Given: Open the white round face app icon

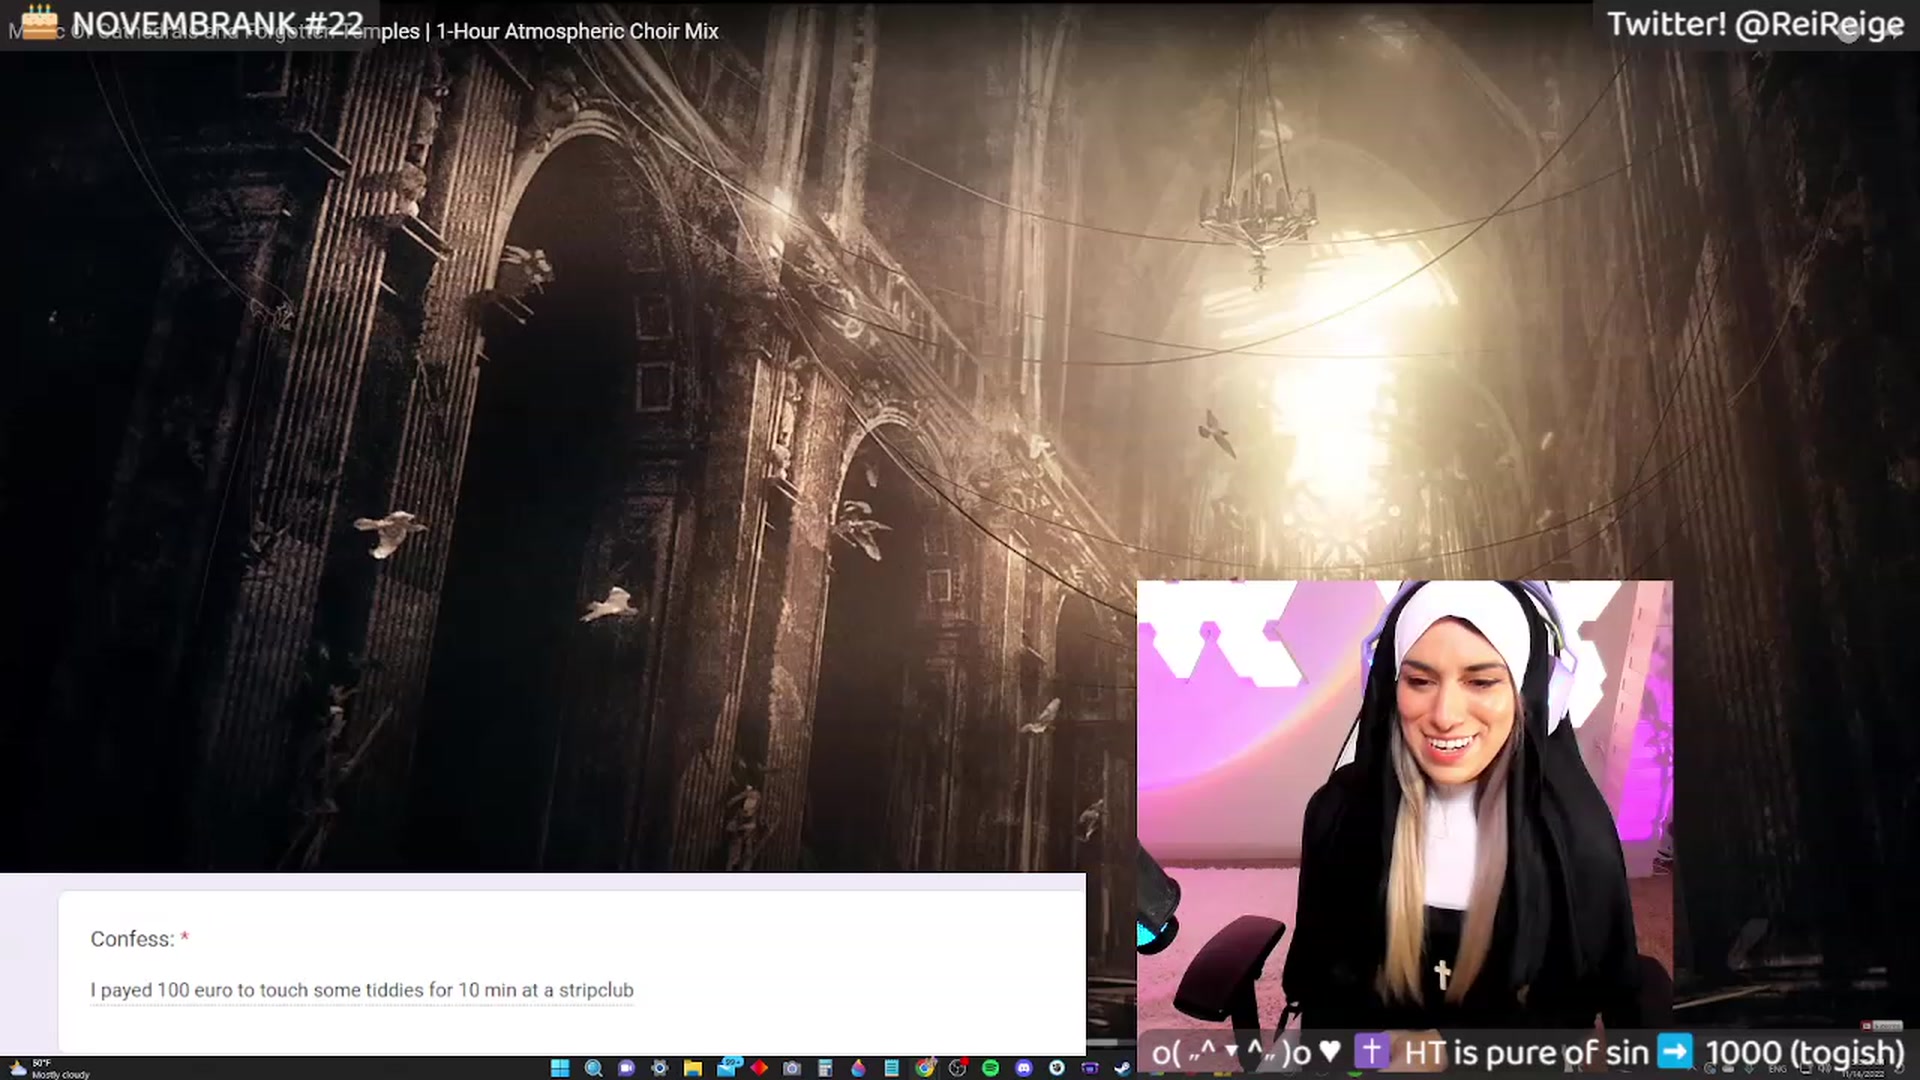Looking at the screenshot, I should (x=1057, y=1068).
